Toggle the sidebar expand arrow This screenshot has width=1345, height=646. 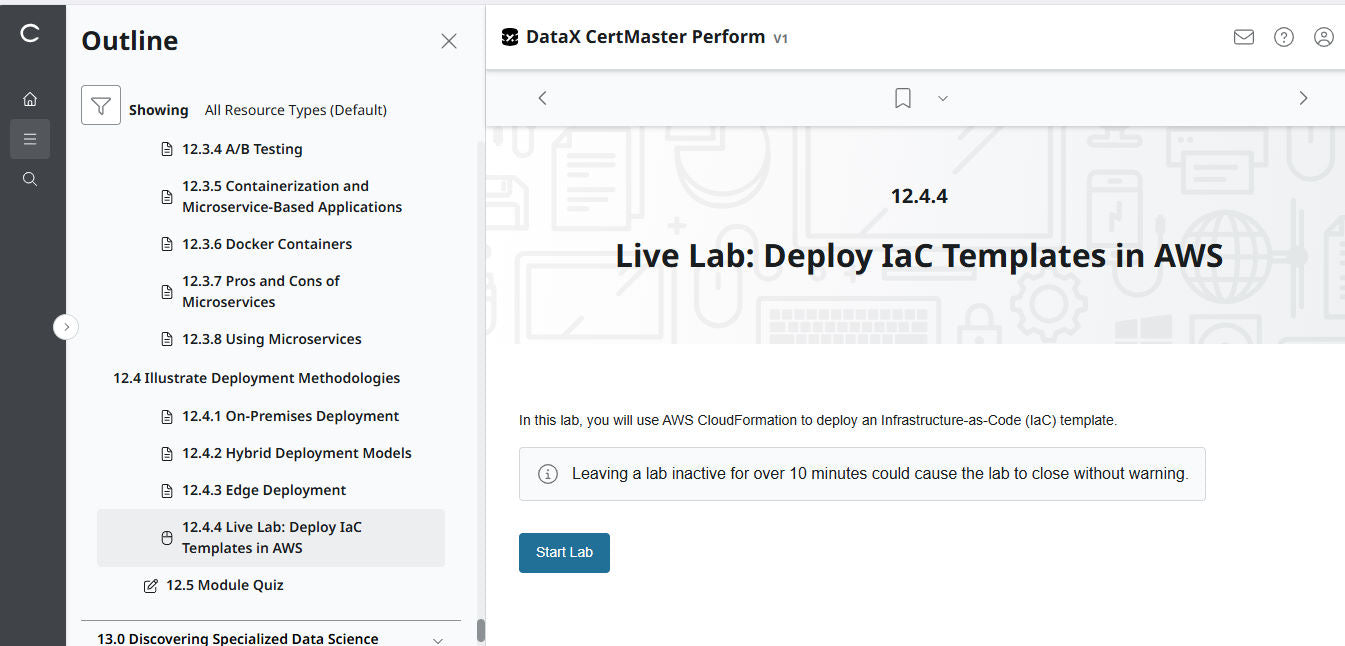tap(66, 327)
